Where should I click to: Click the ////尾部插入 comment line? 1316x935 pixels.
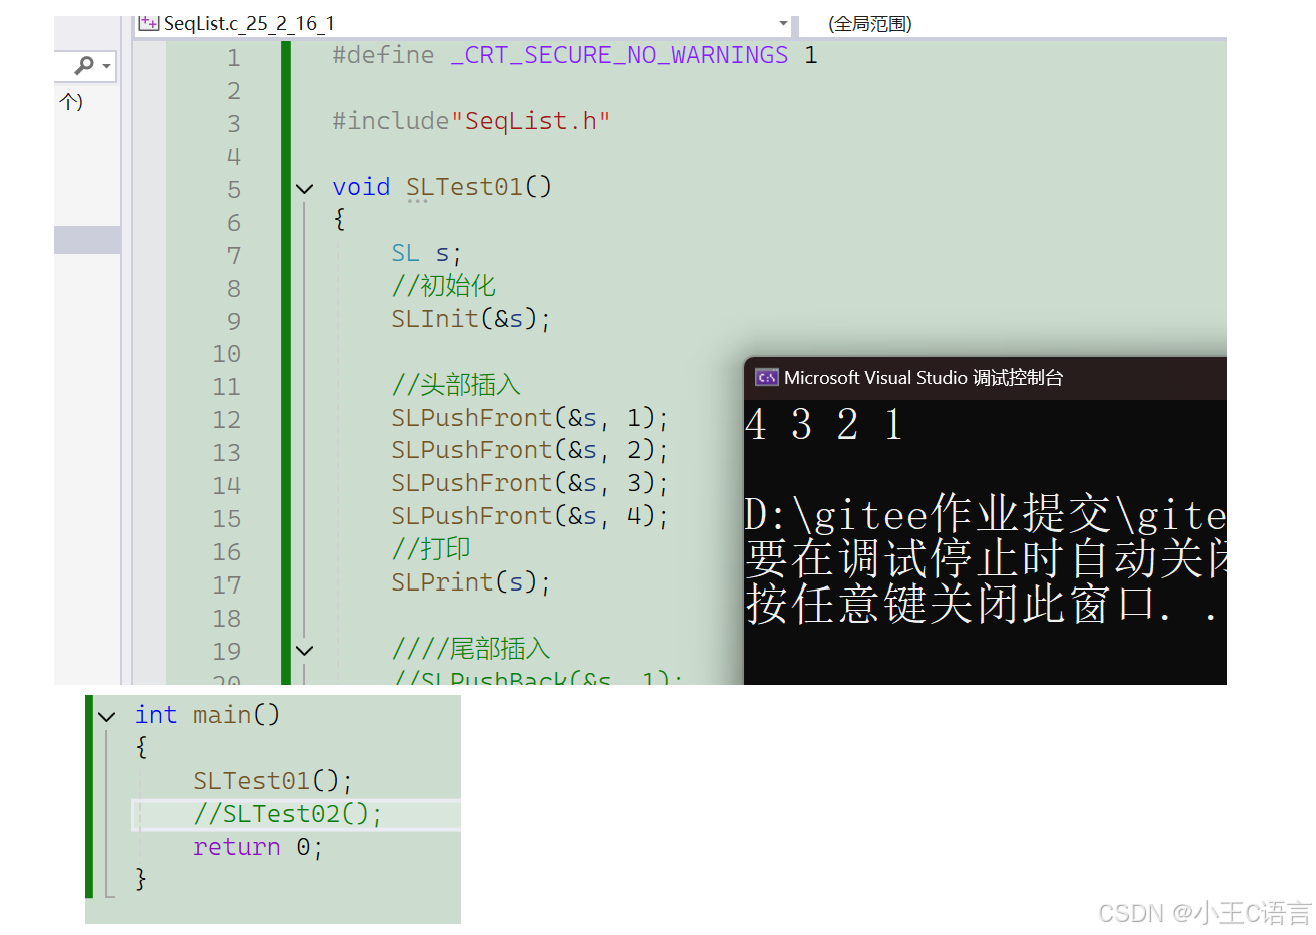click(x=471, y=649)
